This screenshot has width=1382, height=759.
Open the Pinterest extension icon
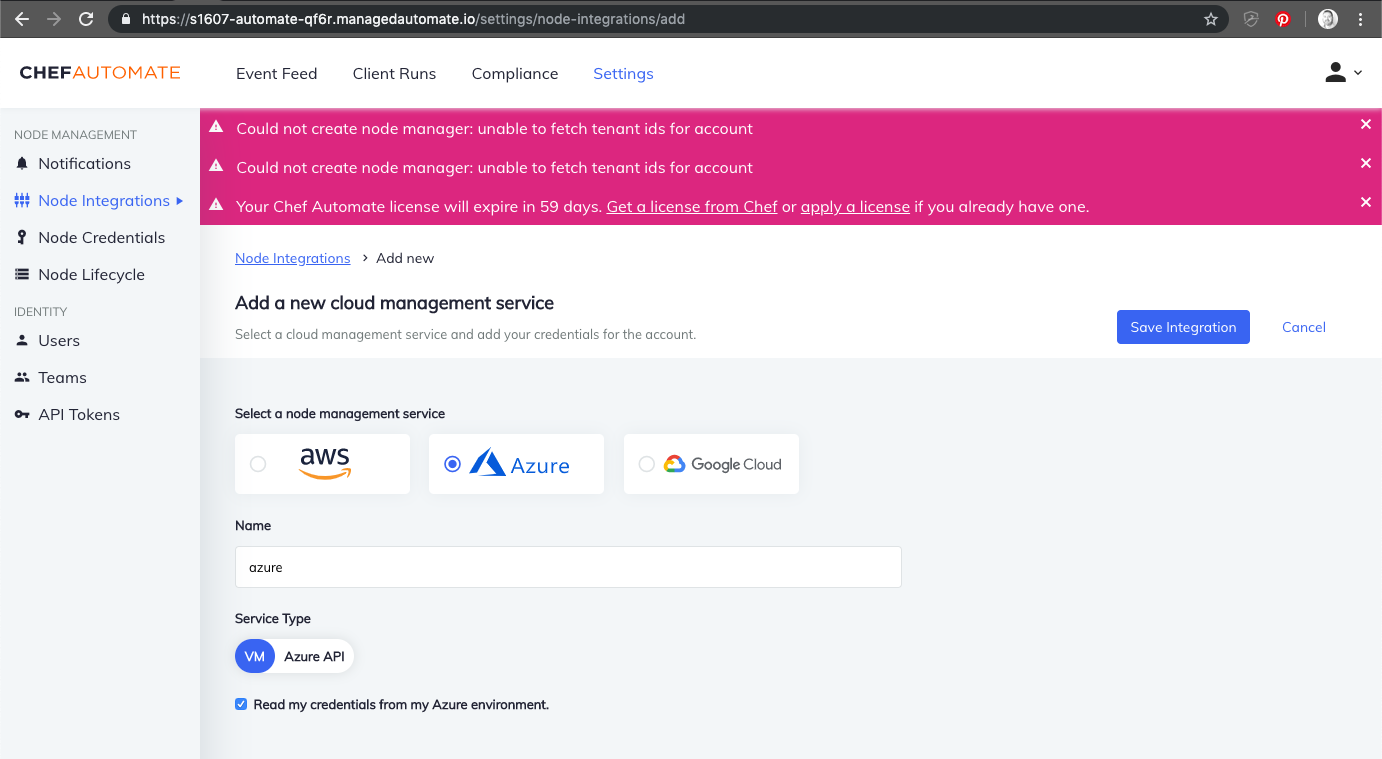(x=1283, y=19)
